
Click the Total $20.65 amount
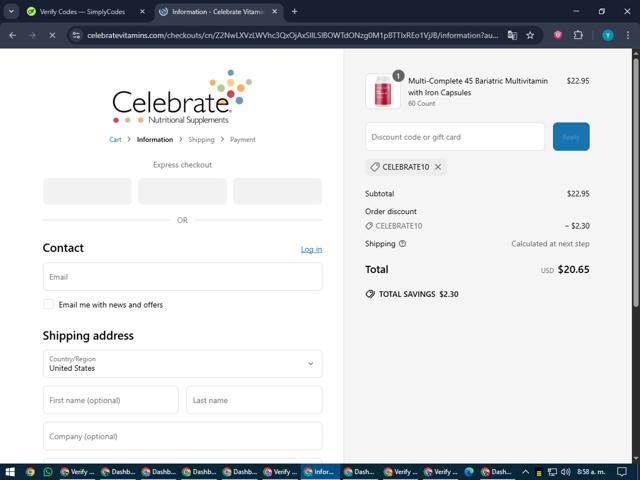point(573,269)
